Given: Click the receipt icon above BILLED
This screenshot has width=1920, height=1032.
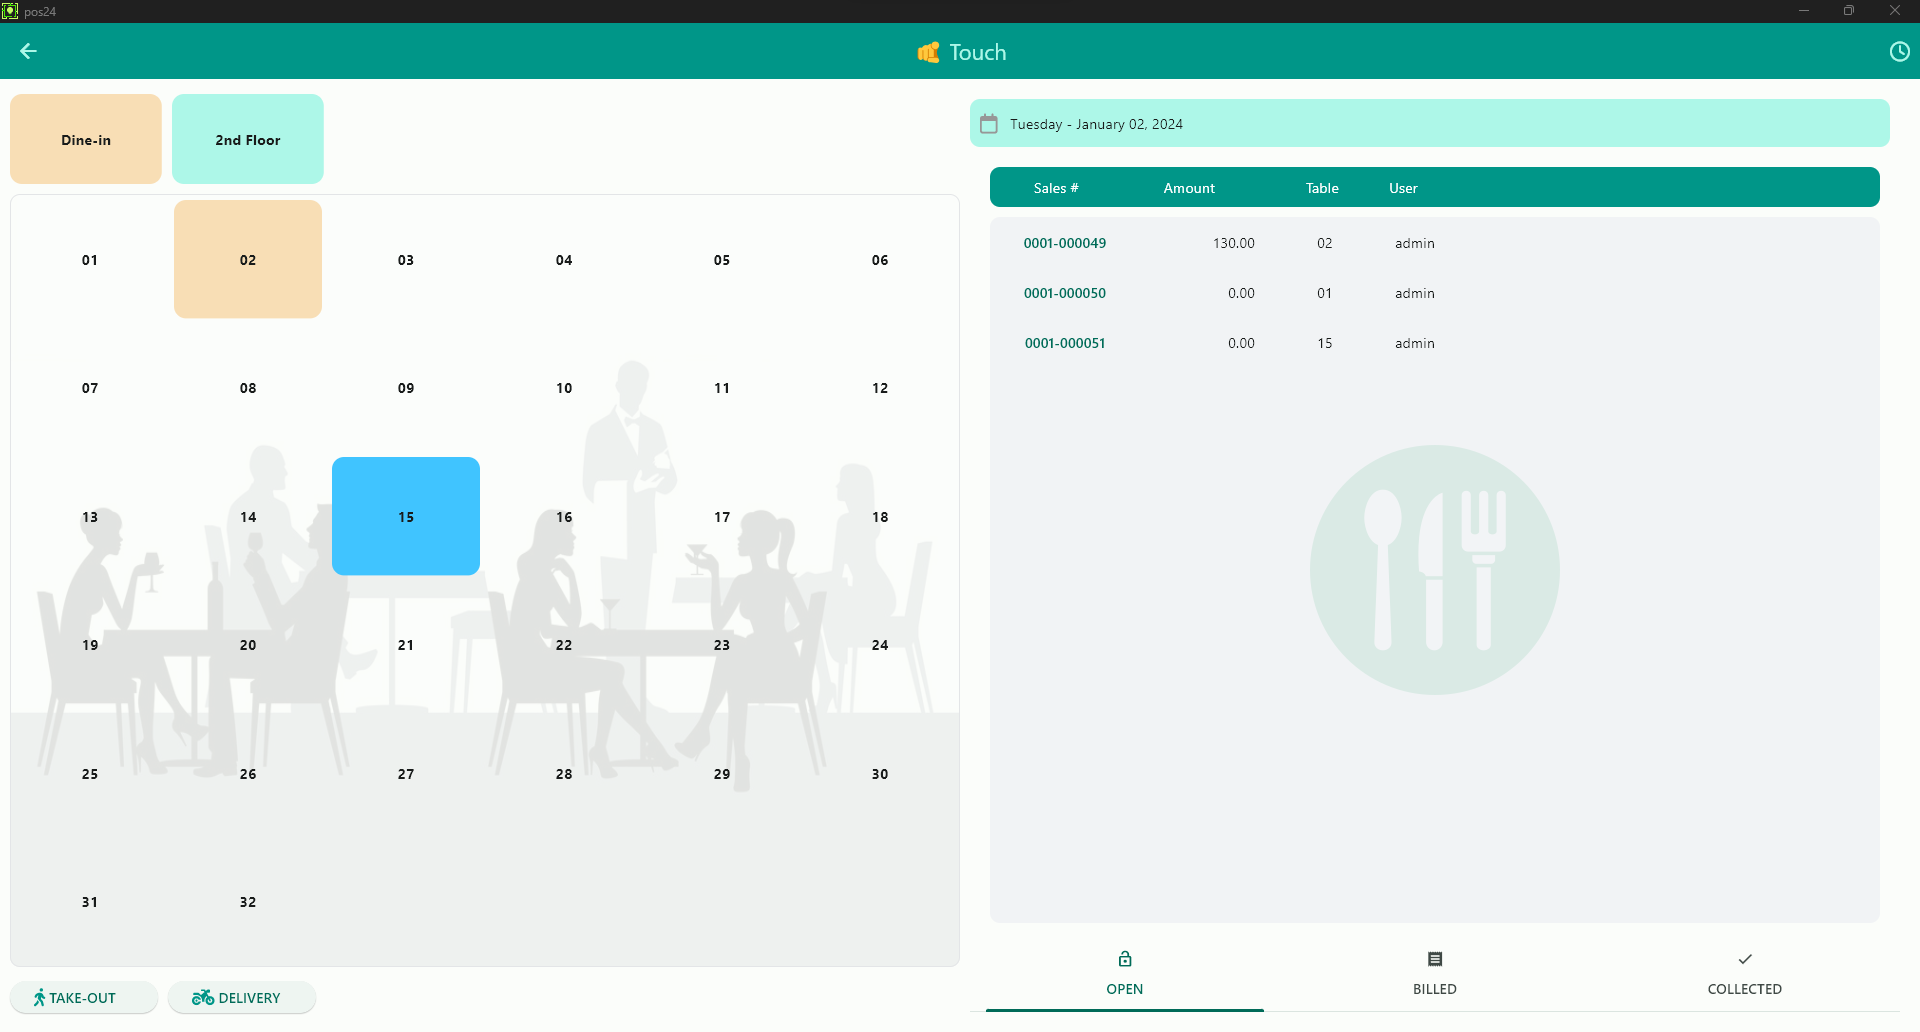Looking at the screenshot, I should tap(1435, 959).
